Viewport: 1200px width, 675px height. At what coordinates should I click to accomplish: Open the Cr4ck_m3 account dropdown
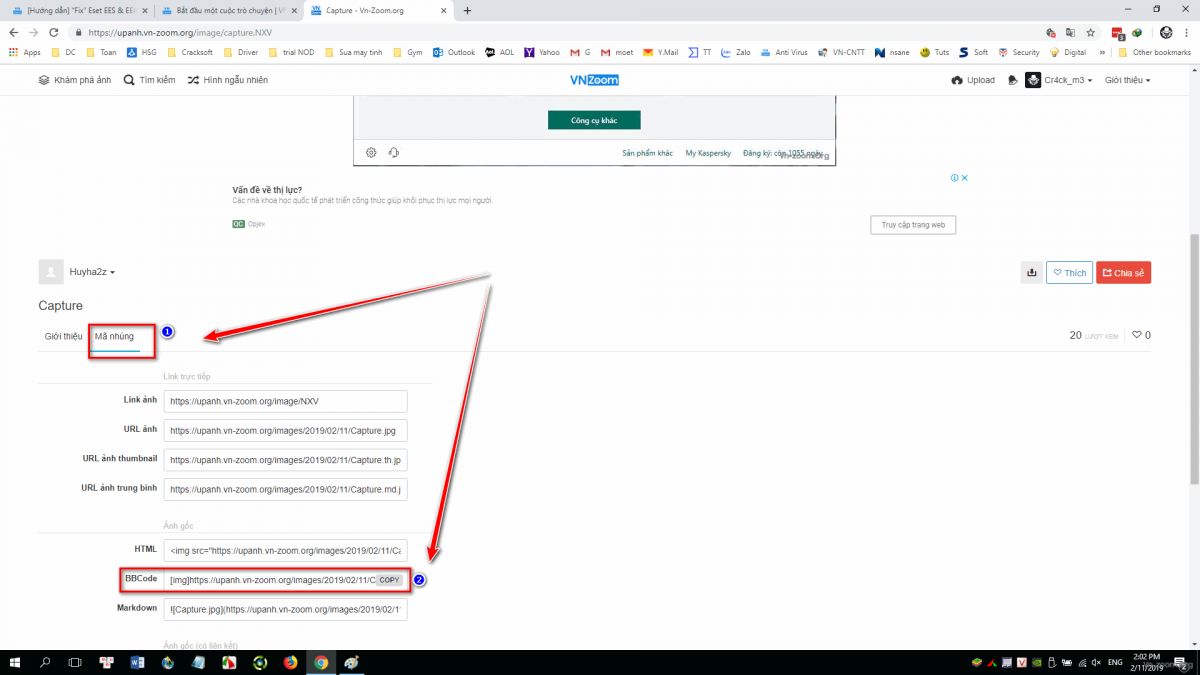[1059, 80]
